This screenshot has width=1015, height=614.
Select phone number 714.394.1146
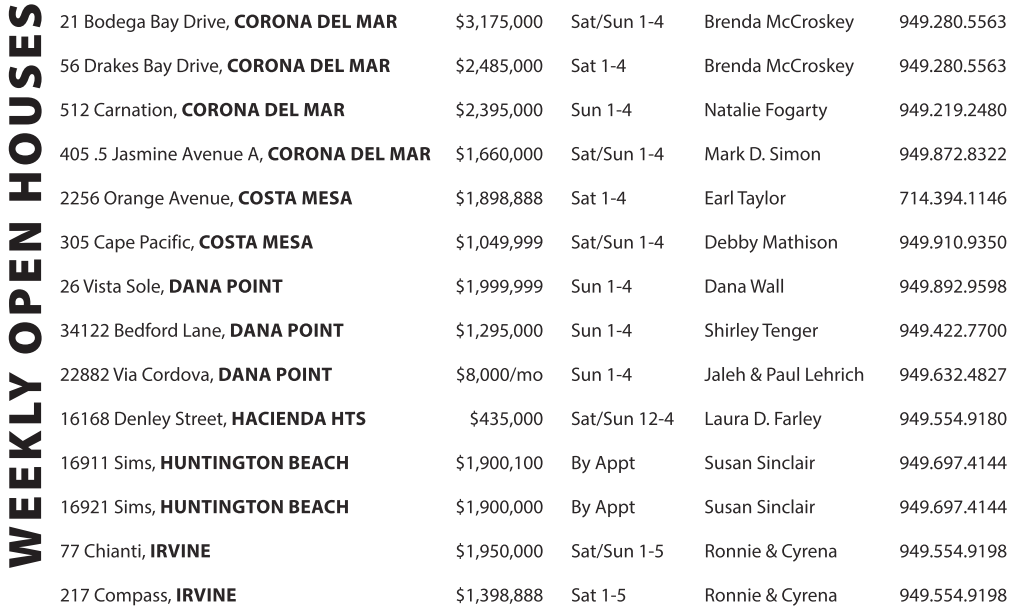(x=952, y=198)
